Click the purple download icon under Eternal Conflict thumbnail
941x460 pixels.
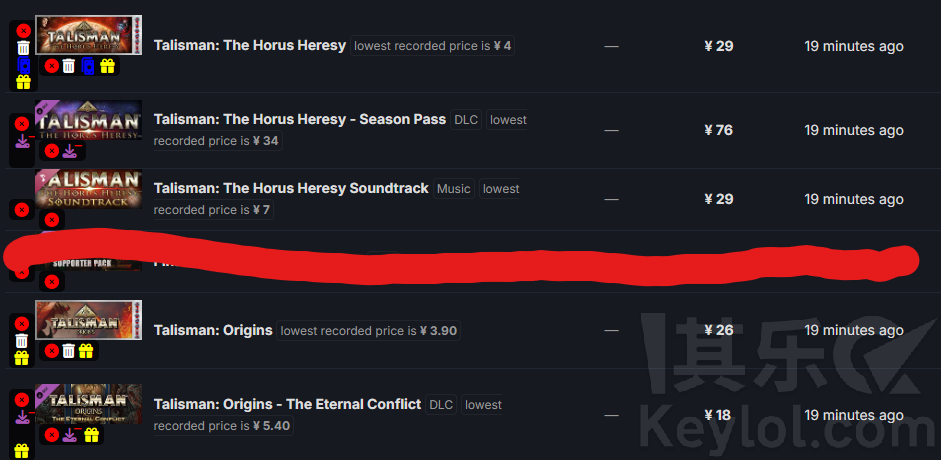pyautogui.click(x=71, y=435)
